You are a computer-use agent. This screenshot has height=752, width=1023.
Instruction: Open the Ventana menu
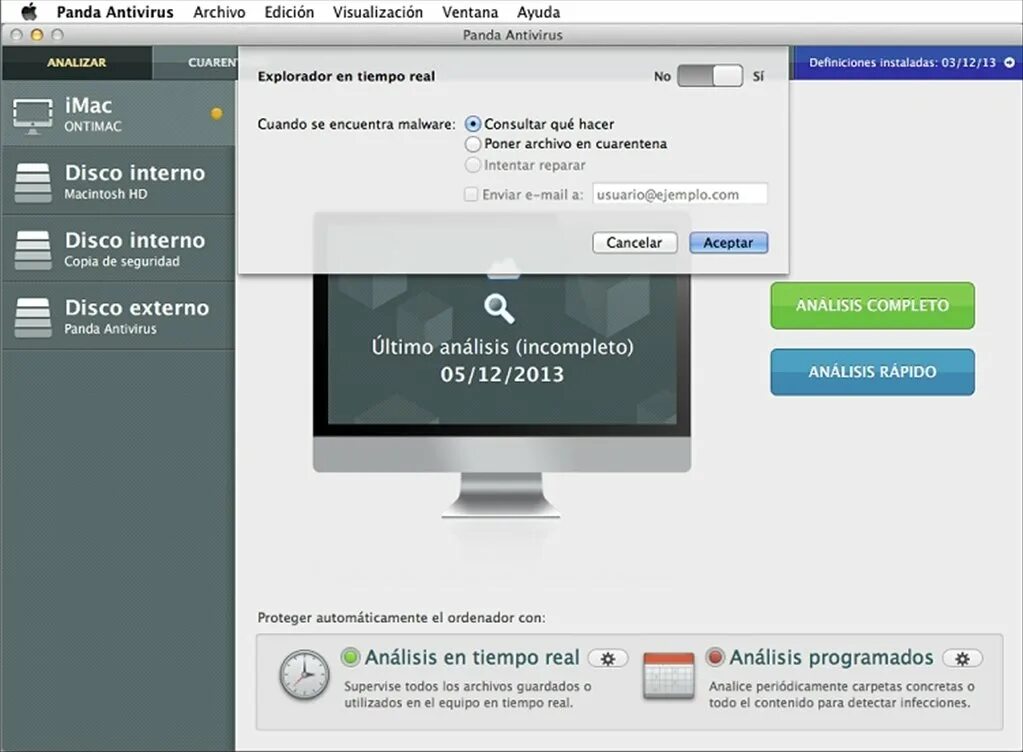click(x=470, y=12)
